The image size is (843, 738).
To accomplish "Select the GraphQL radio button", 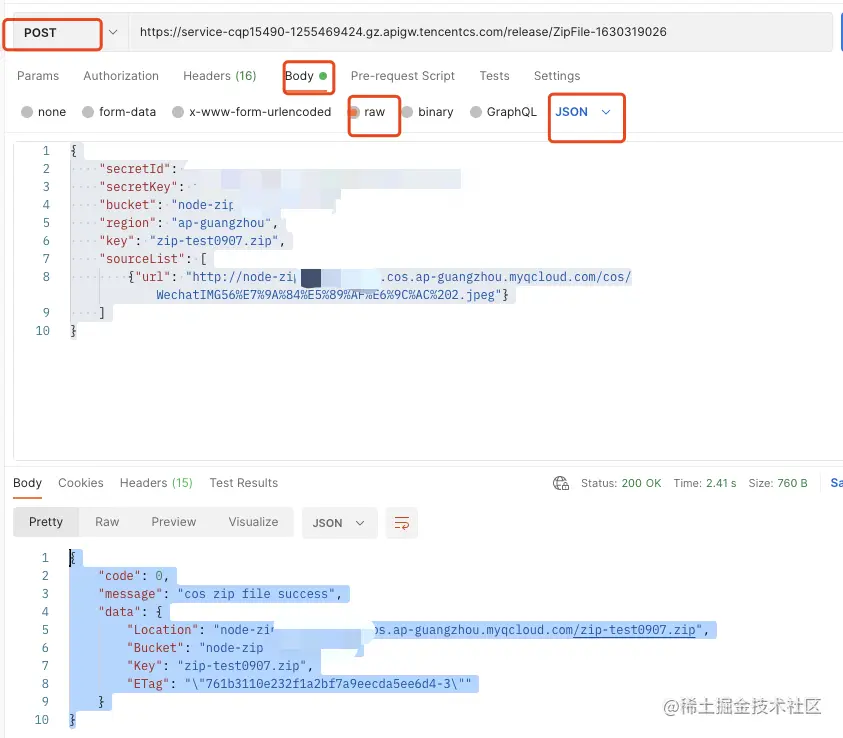I will coord(476,112).
